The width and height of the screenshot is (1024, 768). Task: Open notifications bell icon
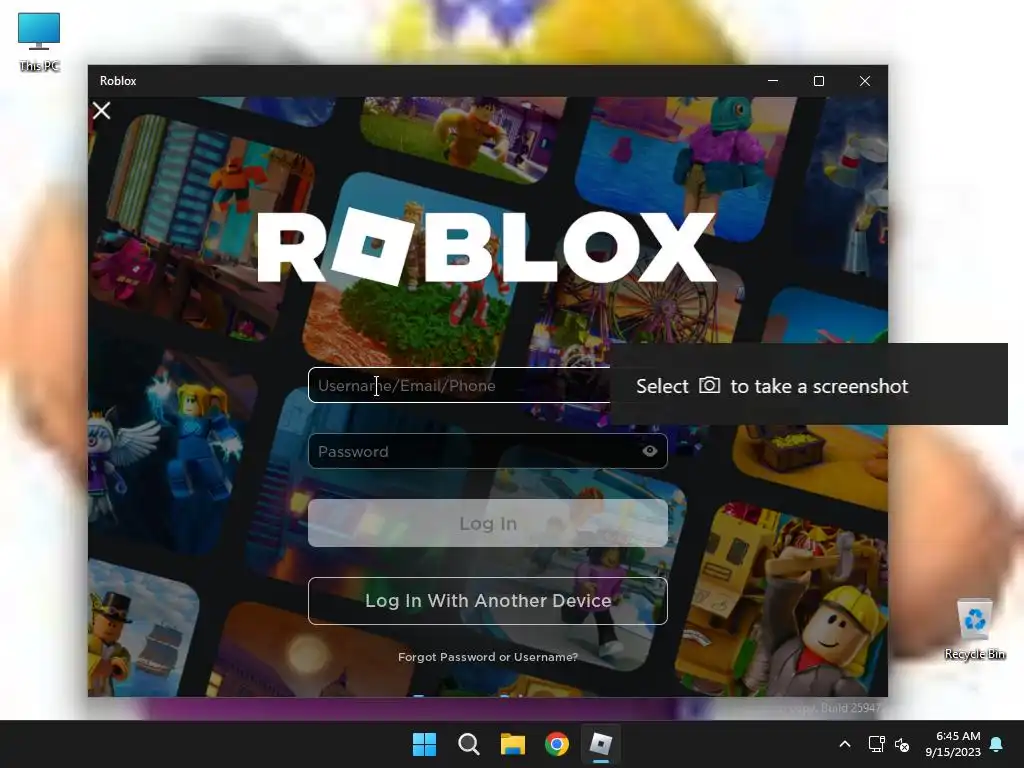tap(997, 744)
